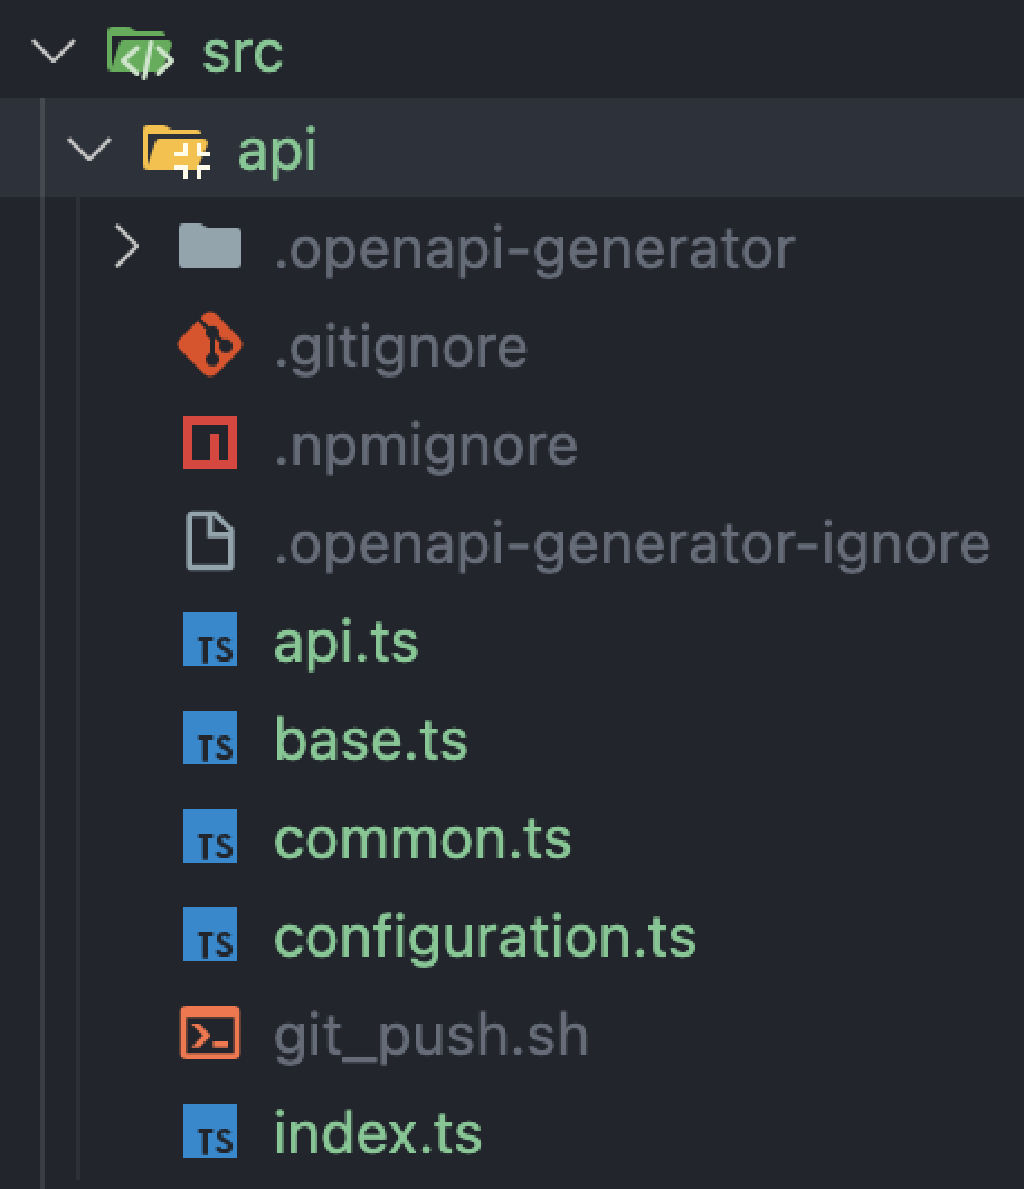Screen dimensions: 1024x1189
Task: Click the plain file icon for .openapi-generator-ignore
Action: point(210,542)
